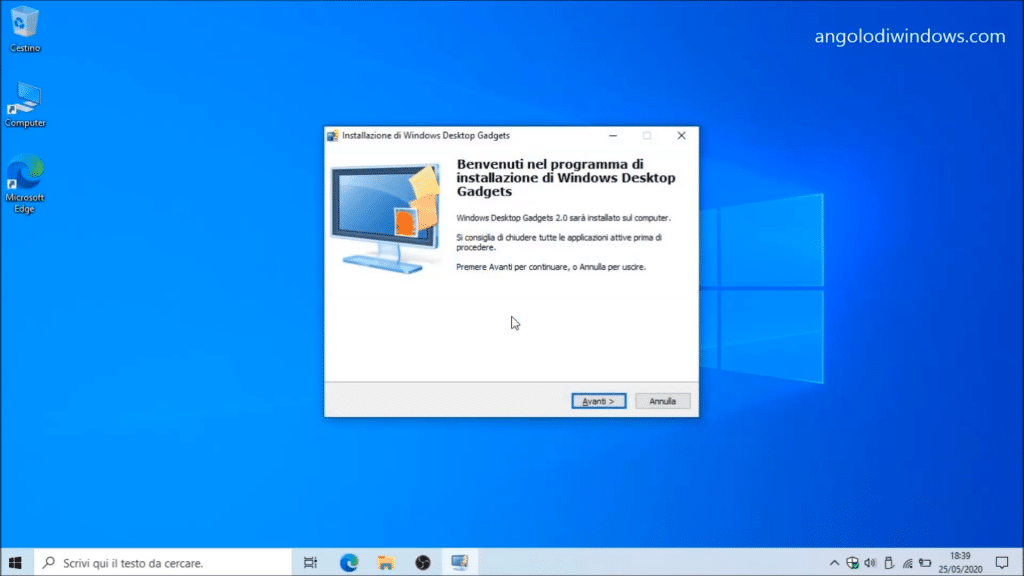1024x576 pixels.
Task: Open File Explorer from the taskbar
Action: [386, 563]
